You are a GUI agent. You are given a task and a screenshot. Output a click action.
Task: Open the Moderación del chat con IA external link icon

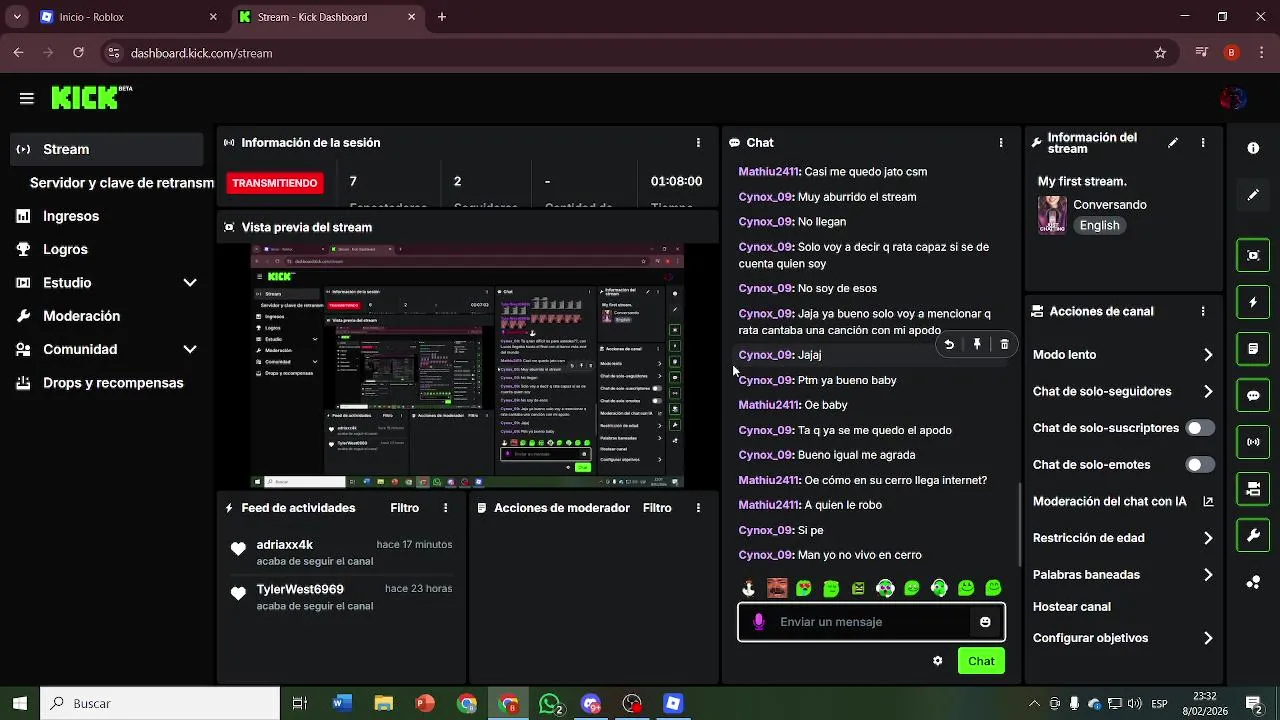click(x=1208, y=502)
